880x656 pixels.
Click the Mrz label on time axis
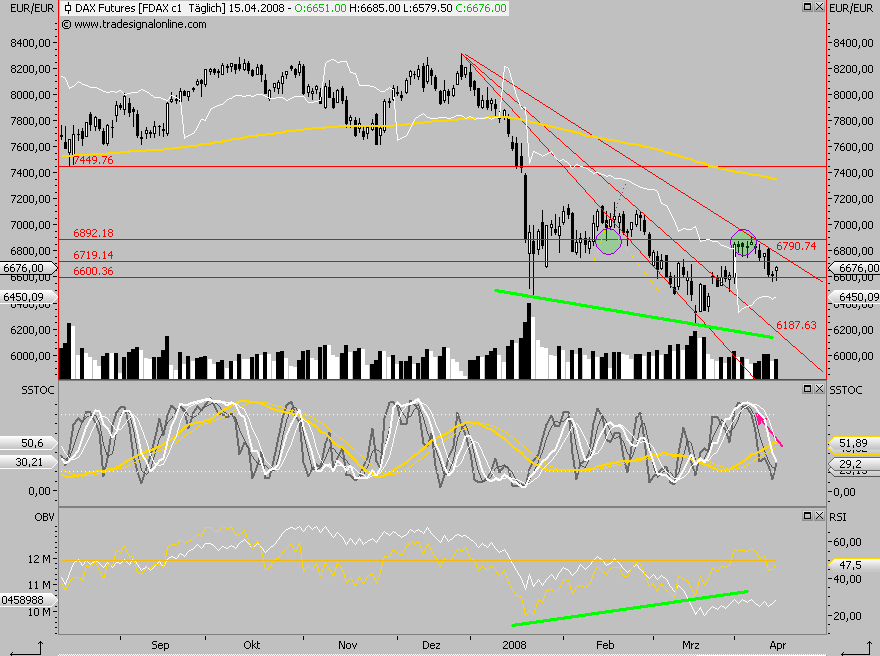[x=691, y=645]
